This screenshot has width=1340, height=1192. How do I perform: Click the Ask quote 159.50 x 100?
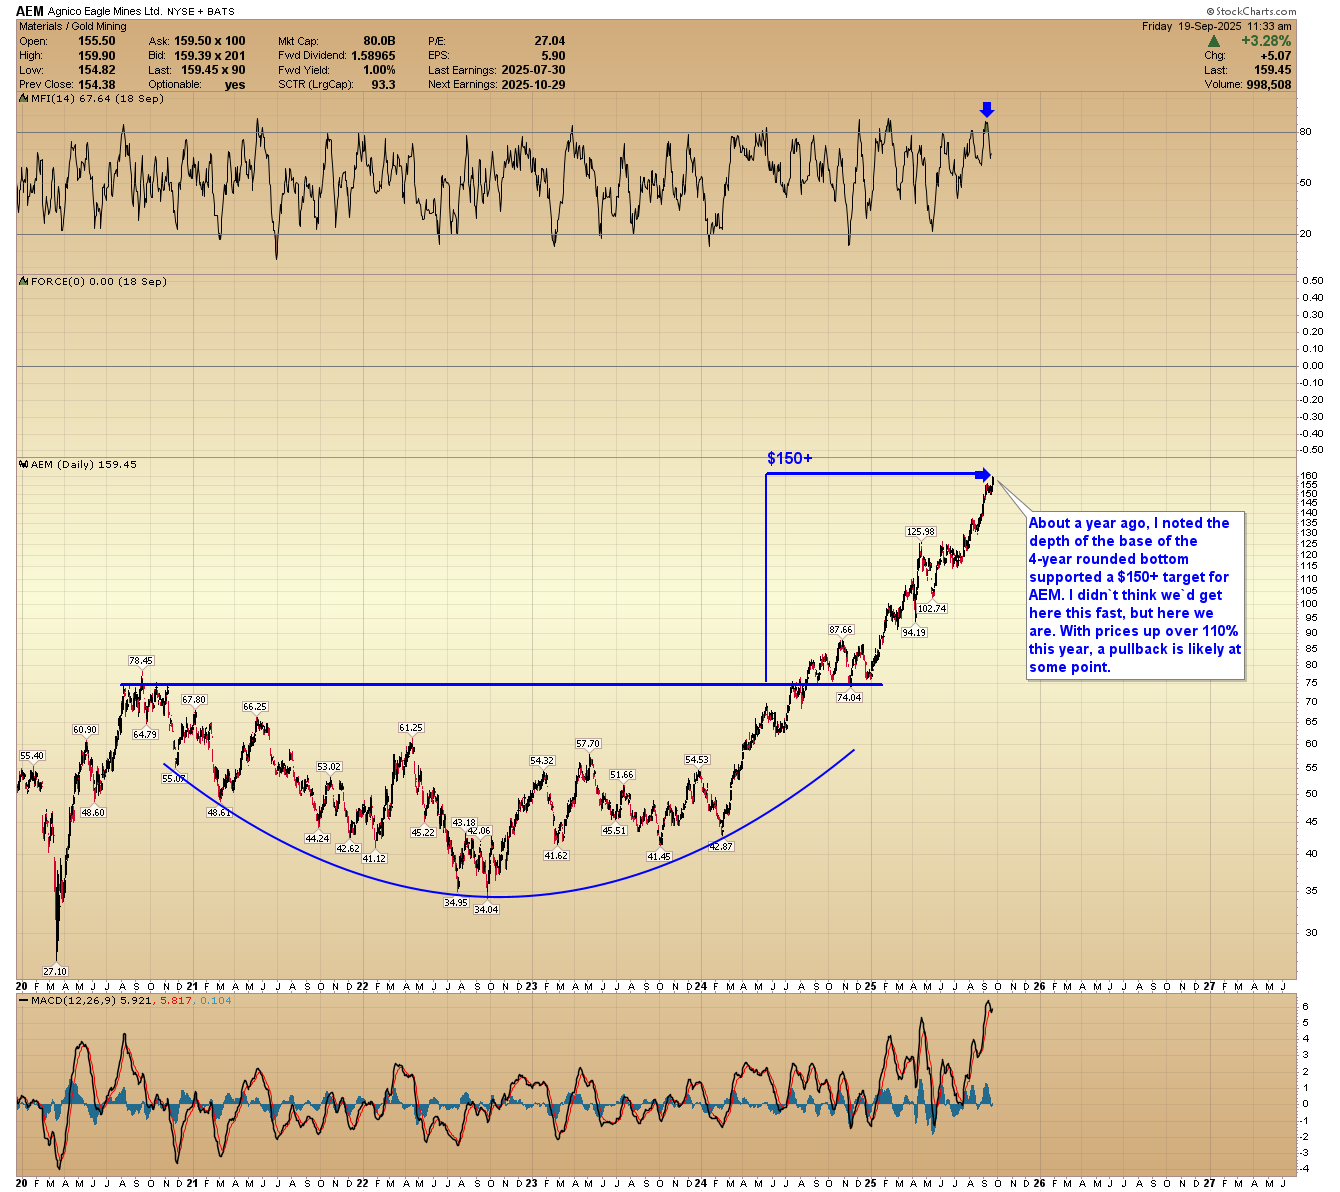coord(210,41)
